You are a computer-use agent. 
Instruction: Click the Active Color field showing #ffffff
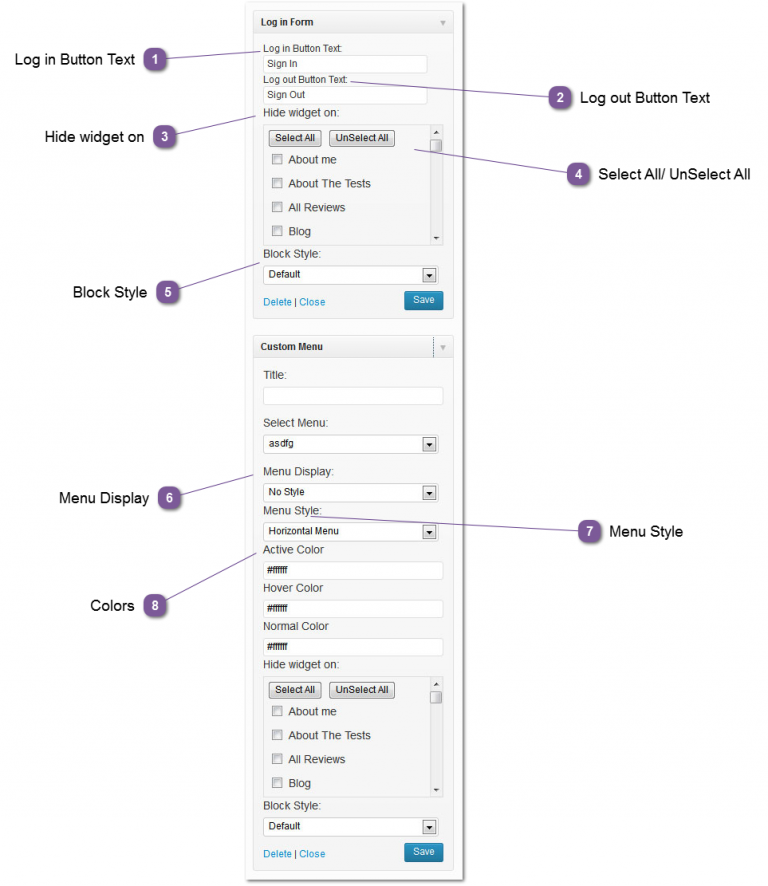click(x=352, y=570)
